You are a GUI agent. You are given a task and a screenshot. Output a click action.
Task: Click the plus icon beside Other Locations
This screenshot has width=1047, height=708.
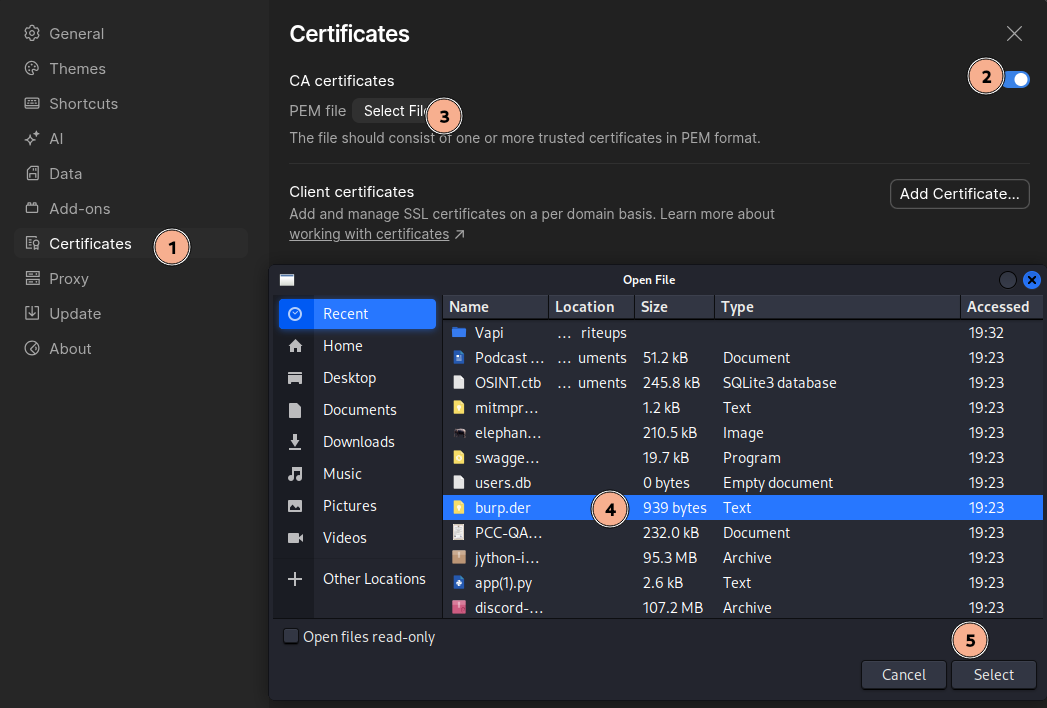295,579
